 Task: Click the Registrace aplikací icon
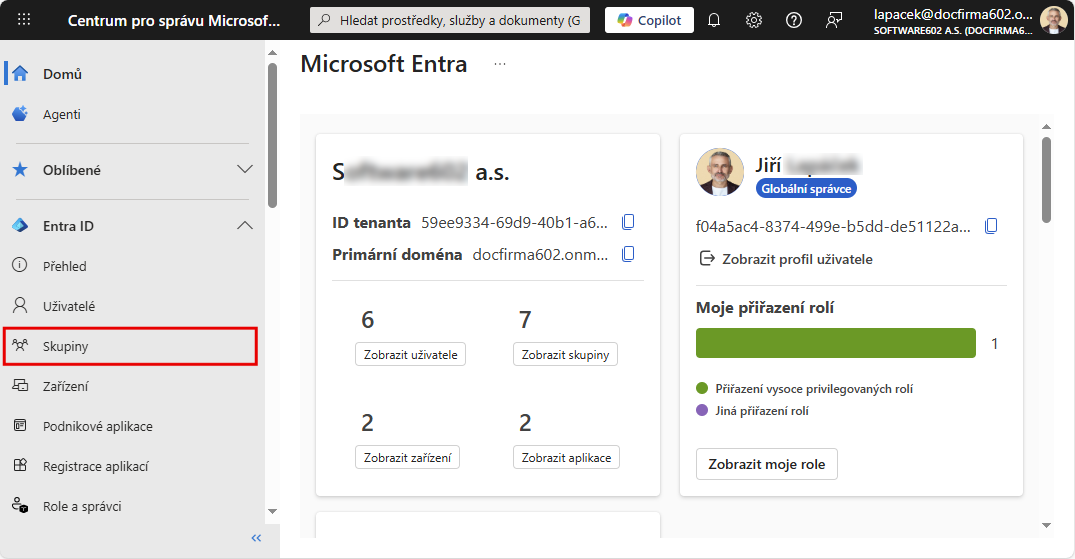20,465
